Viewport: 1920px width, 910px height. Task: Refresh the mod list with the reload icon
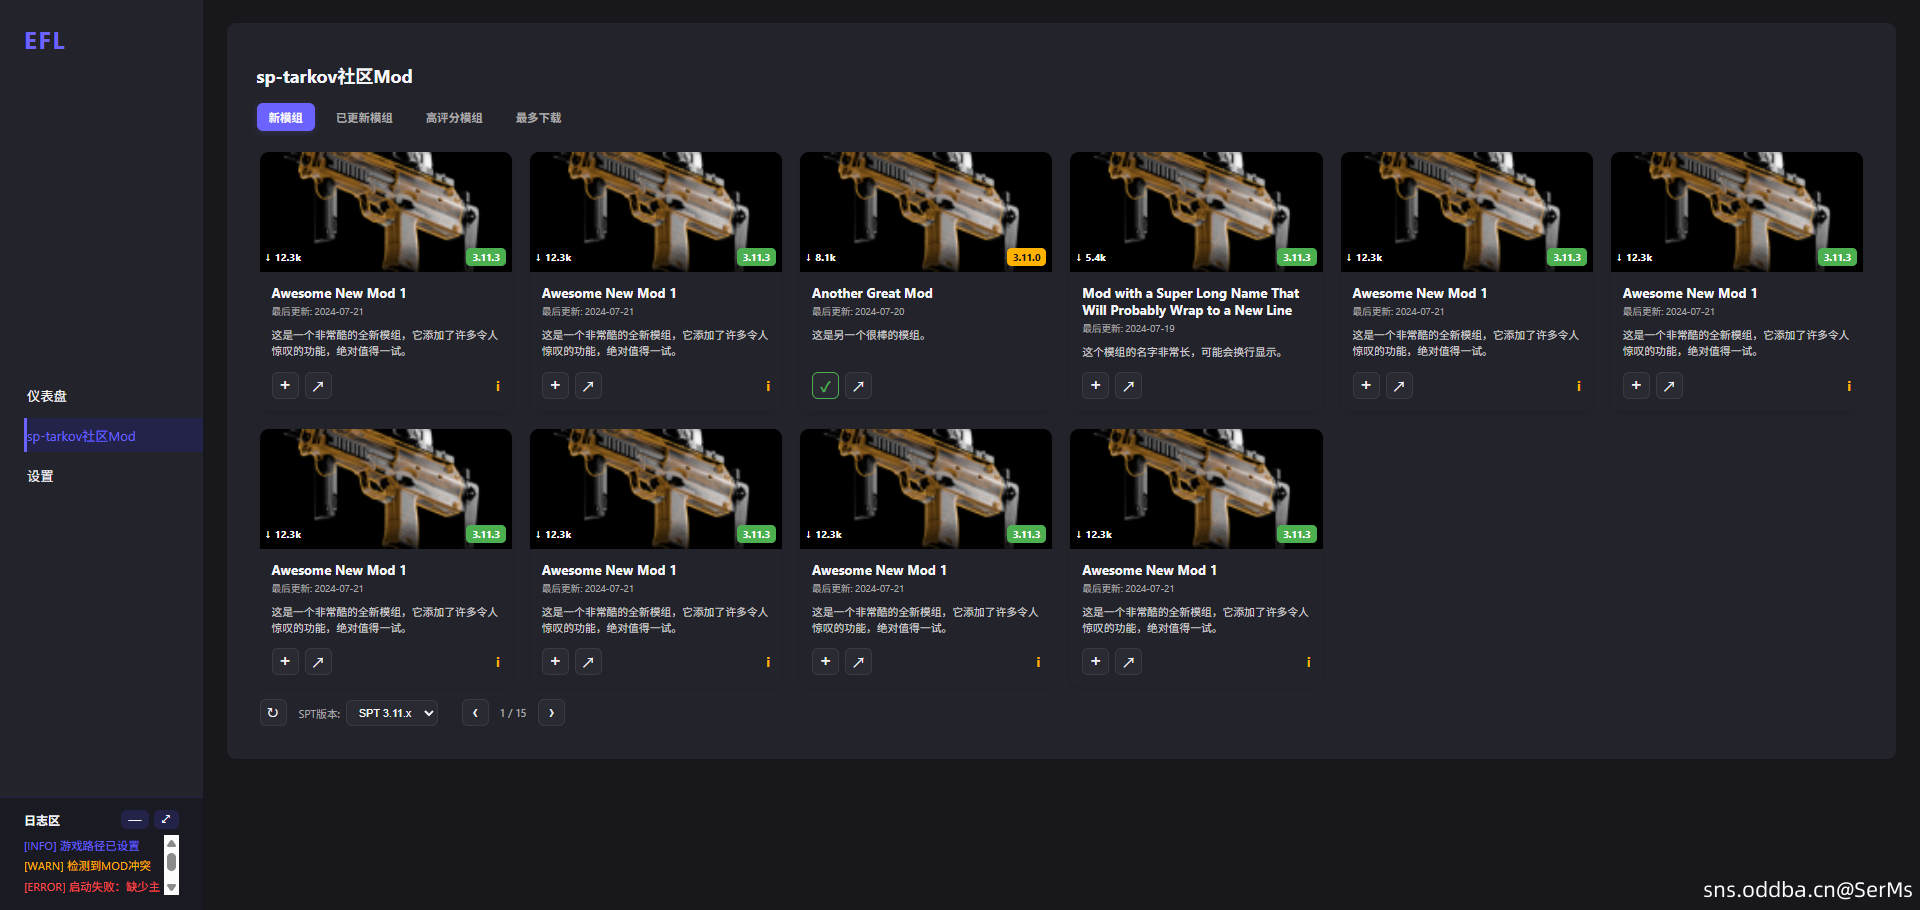click(273, 713)
